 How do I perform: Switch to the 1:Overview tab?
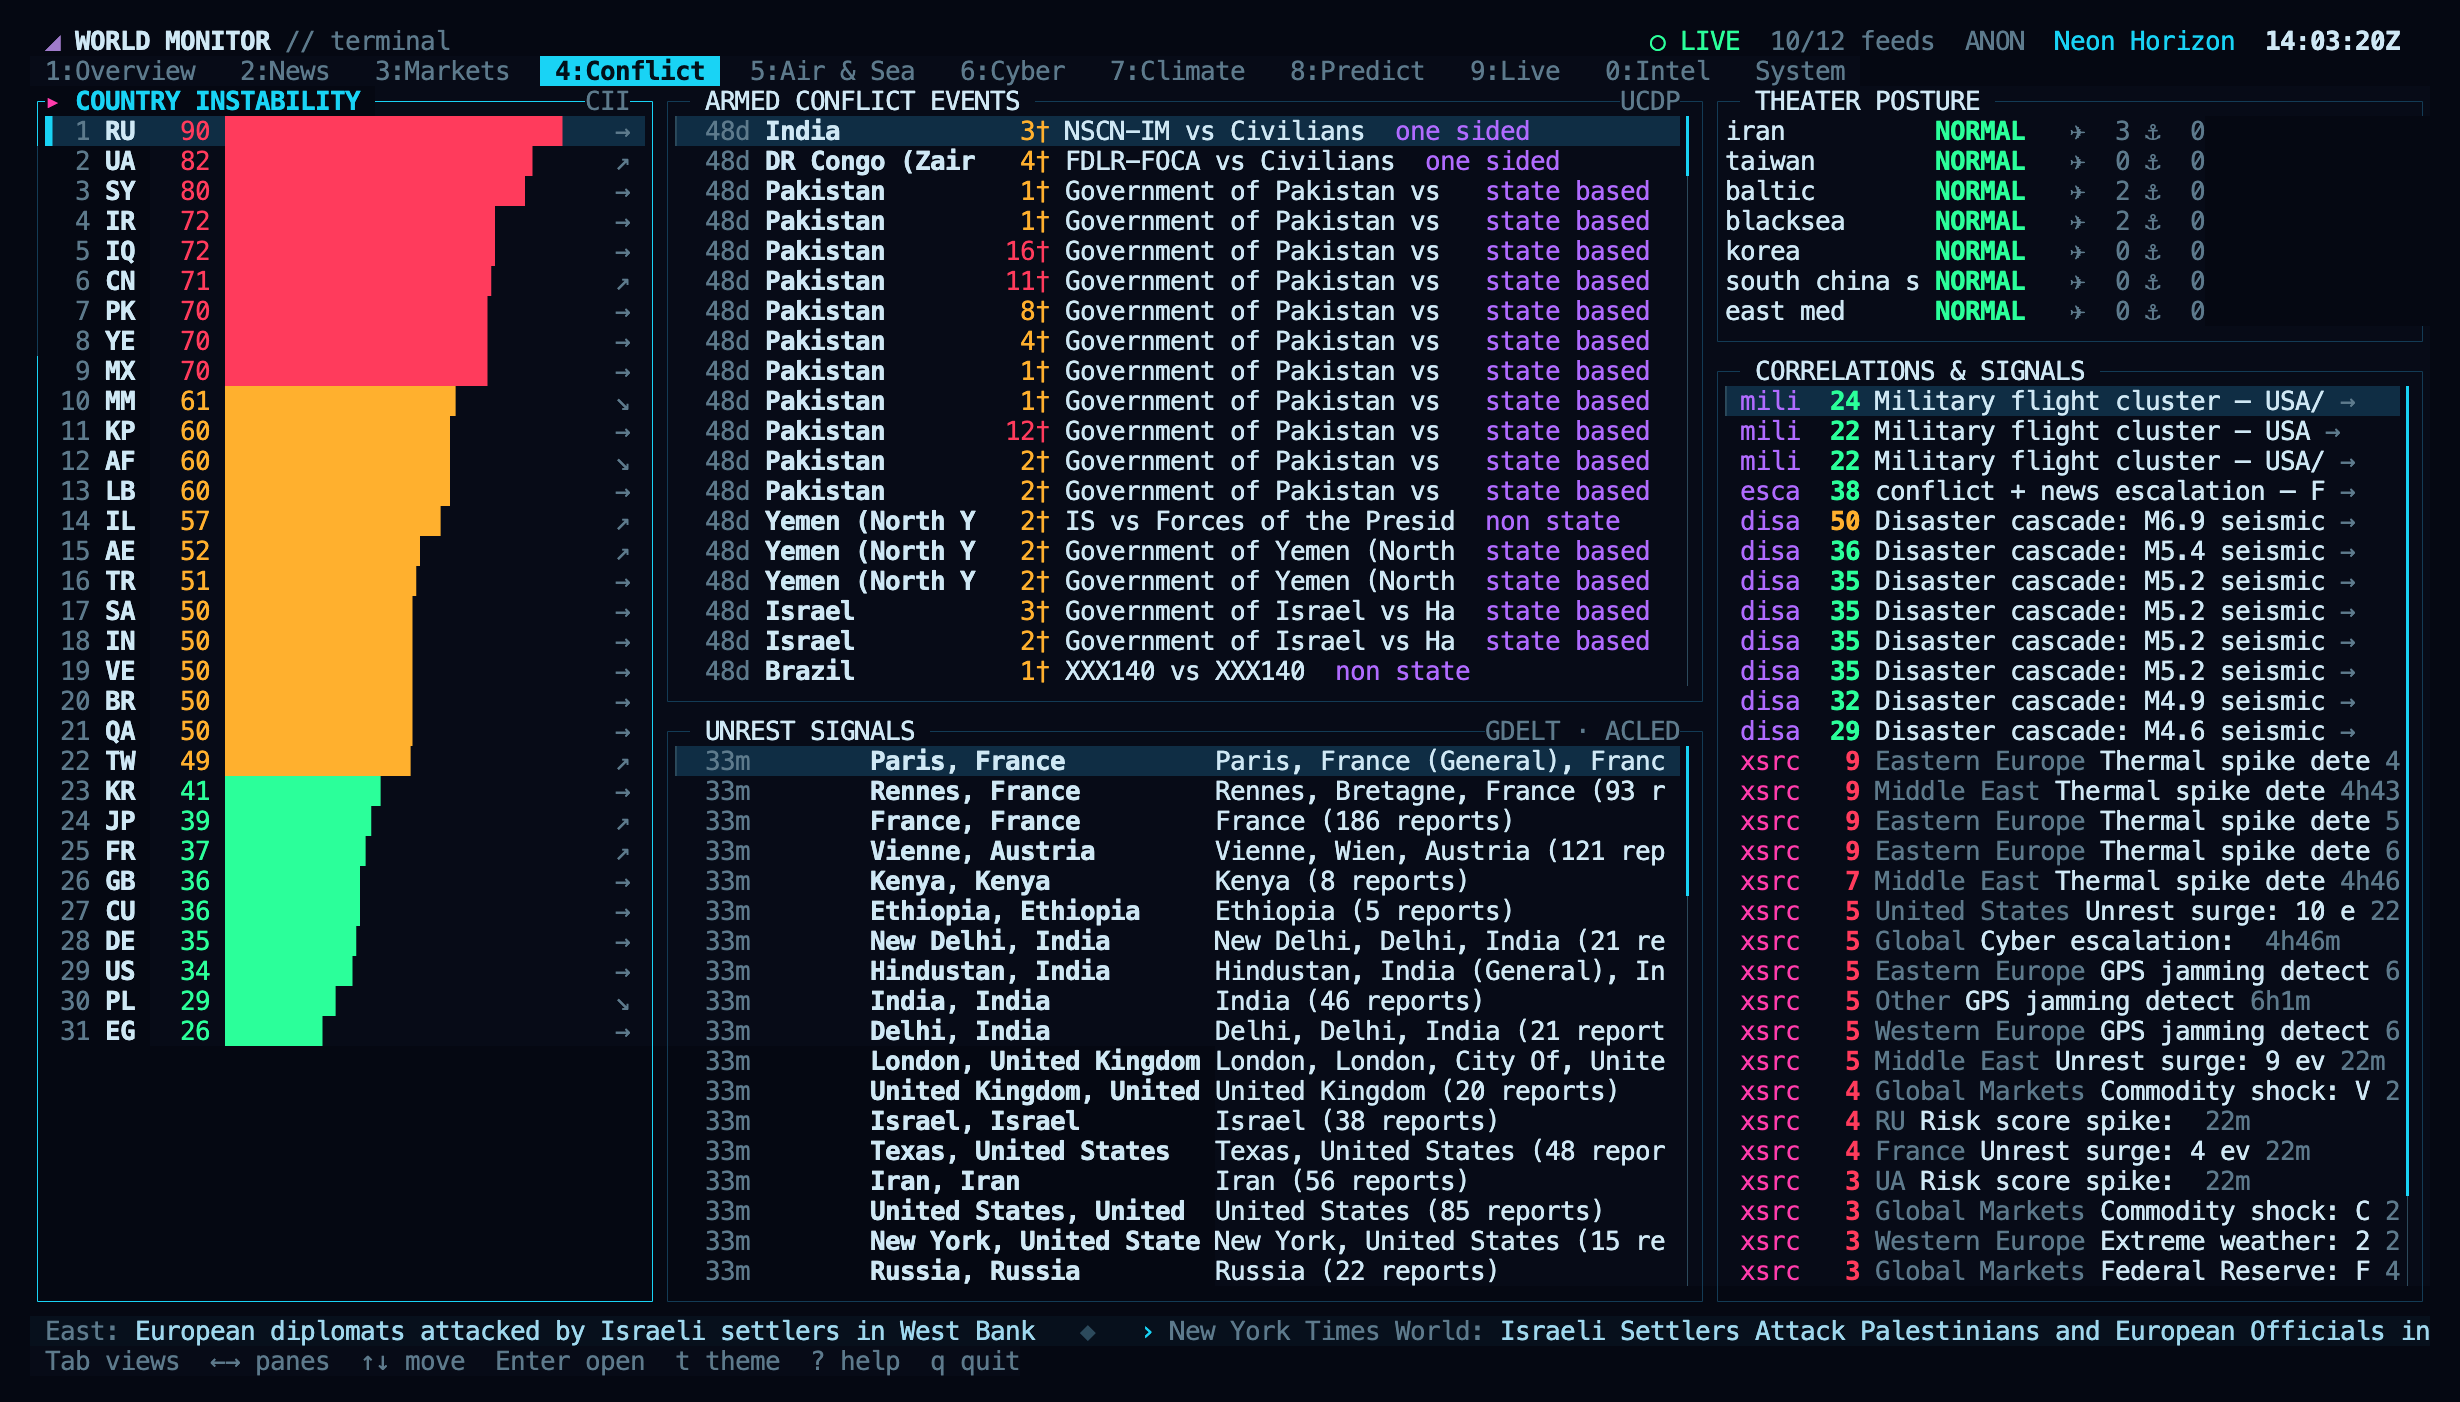point(120,71)
